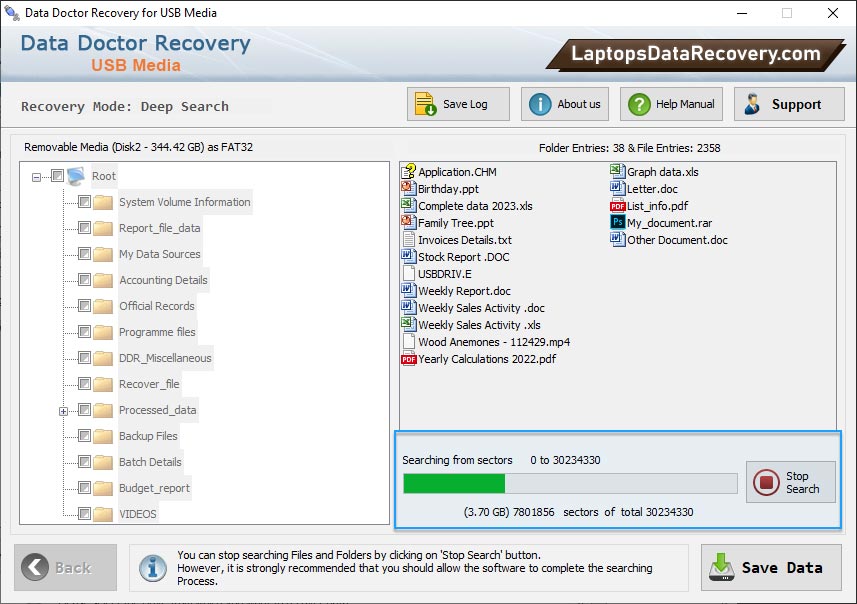Click the info icon beside the hint text
The width and height of the screenshot is (857, 604).
[x=152, y=568]
